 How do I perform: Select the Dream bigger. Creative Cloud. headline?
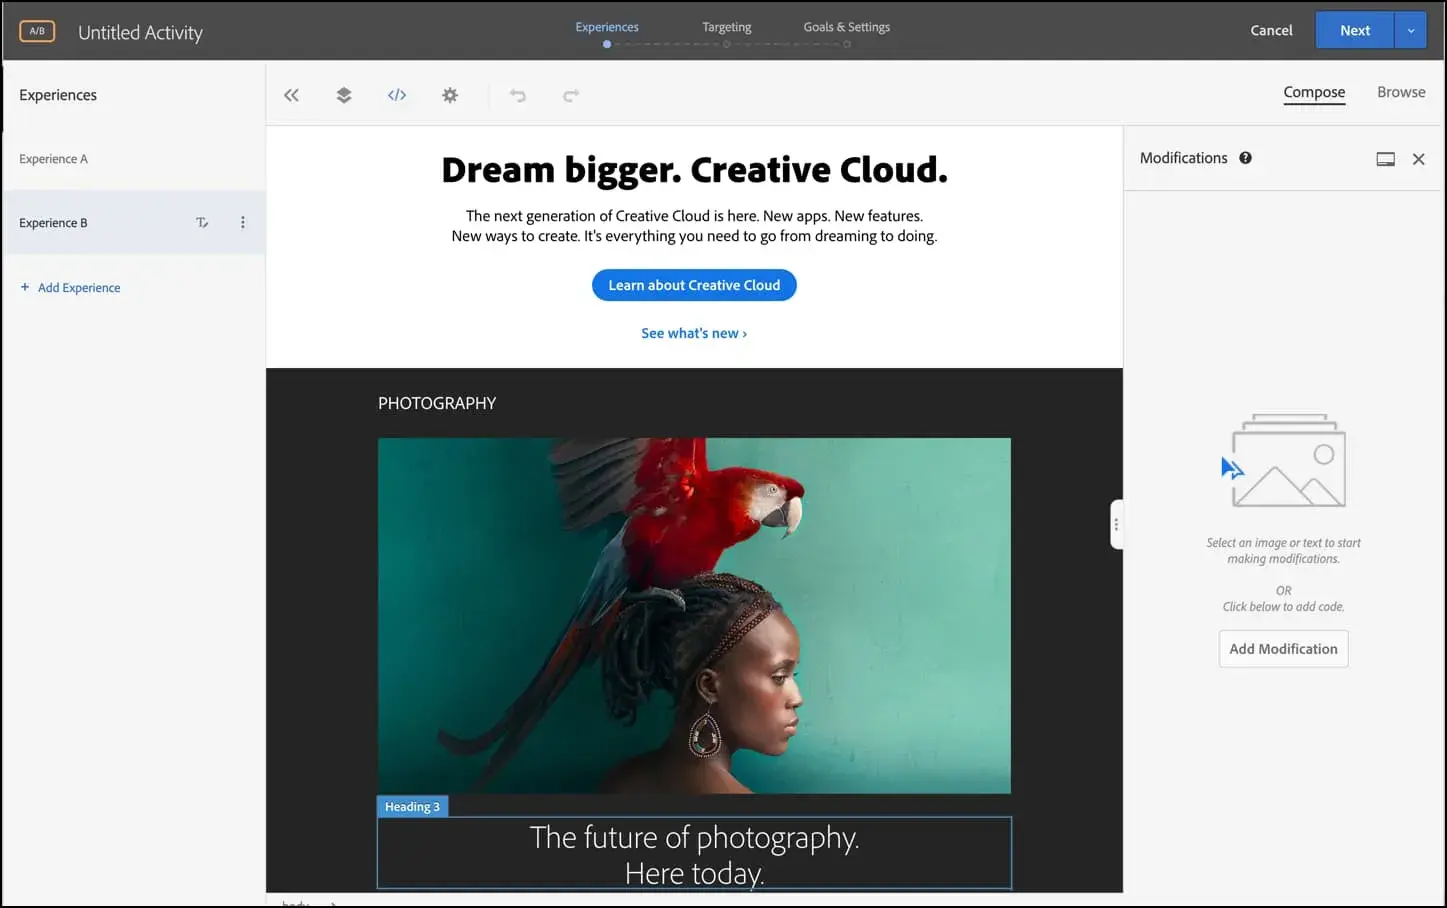tap(694, 170)
